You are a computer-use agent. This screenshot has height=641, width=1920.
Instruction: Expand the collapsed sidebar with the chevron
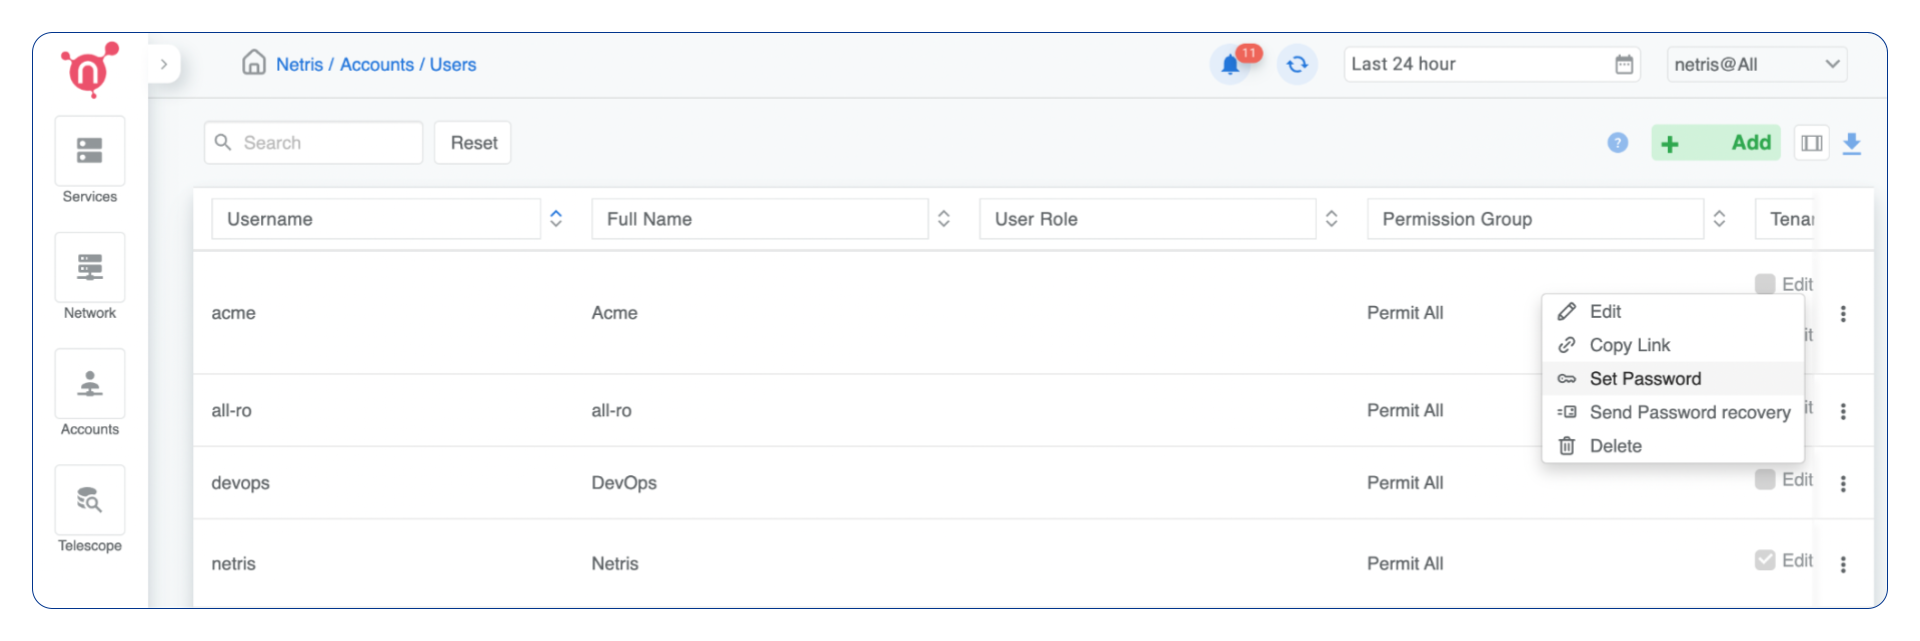pyautogui.click(x=164, y=63)
